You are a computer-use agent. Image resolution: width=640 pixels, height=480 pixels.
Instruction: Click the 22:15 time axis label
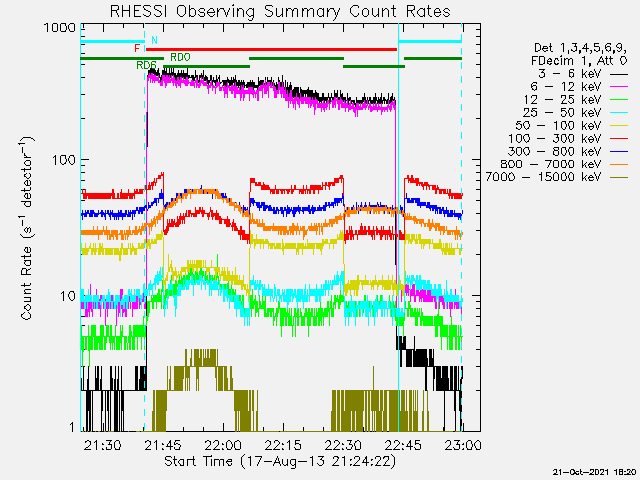283,445
